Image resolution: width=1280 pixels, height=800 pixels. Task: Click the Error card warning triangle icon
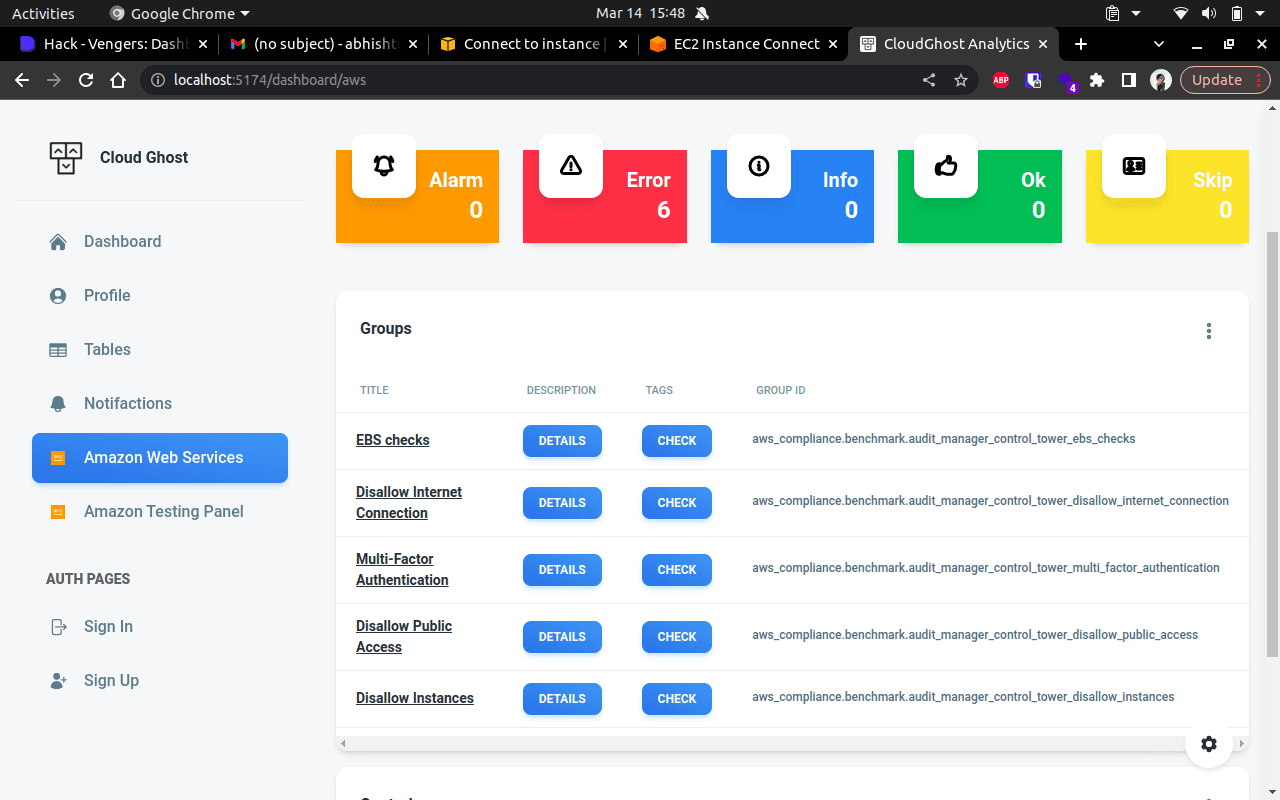[571, 166]
